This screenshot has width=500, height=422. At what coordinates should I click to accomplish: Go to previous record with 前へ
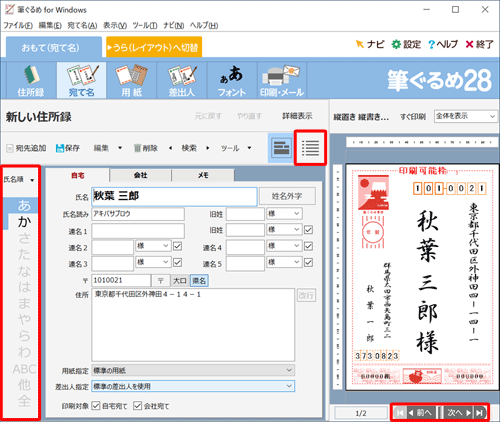pos(421,413)
